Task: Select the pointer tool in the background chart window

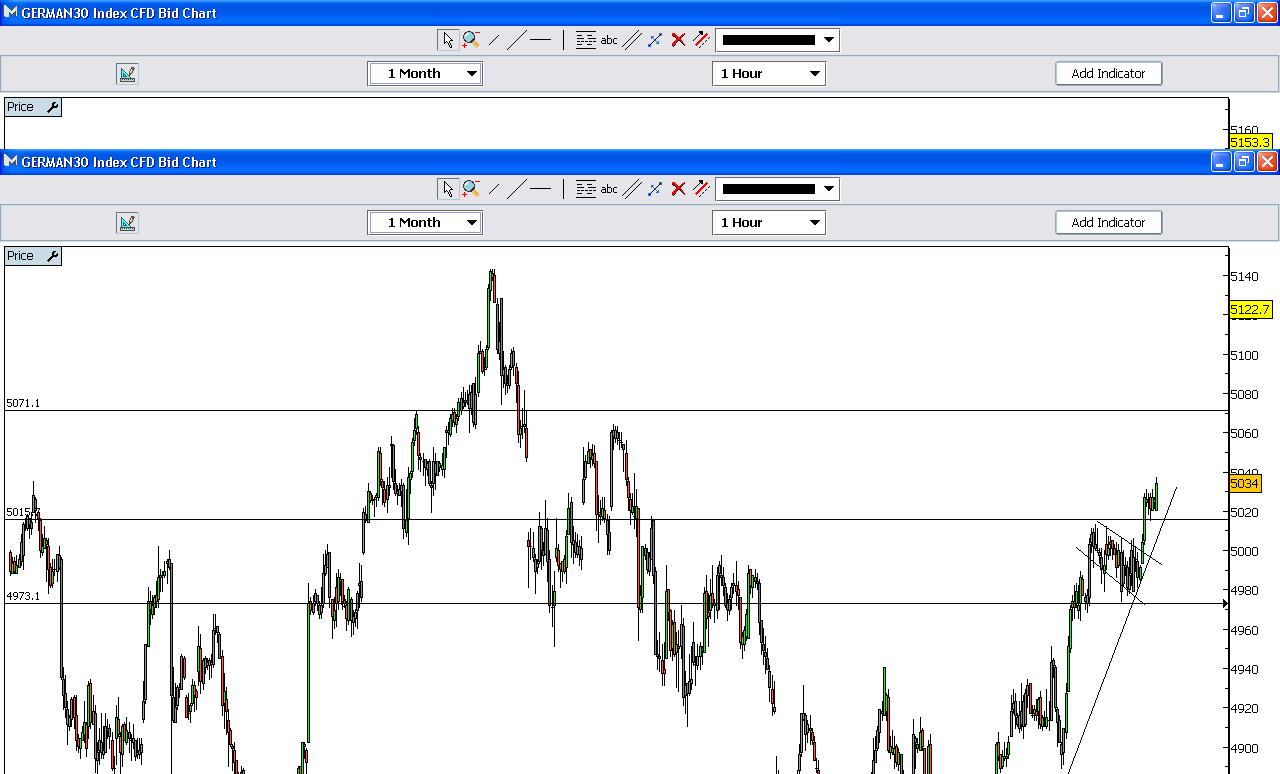Action: click(447, 40)
